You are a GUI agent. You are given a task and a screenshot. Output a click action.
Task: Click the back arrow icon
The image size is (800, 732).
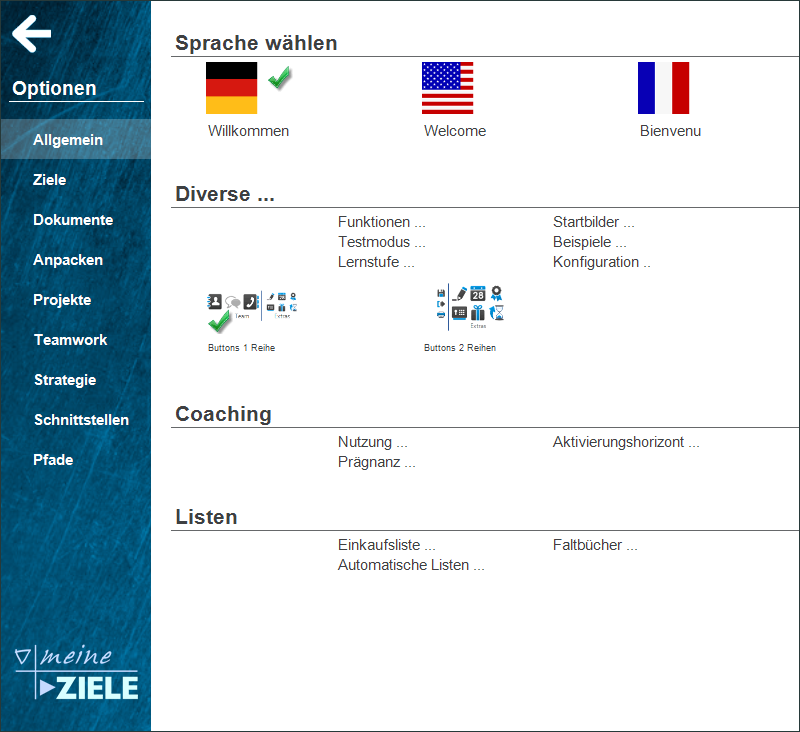(x=32, y=35)
